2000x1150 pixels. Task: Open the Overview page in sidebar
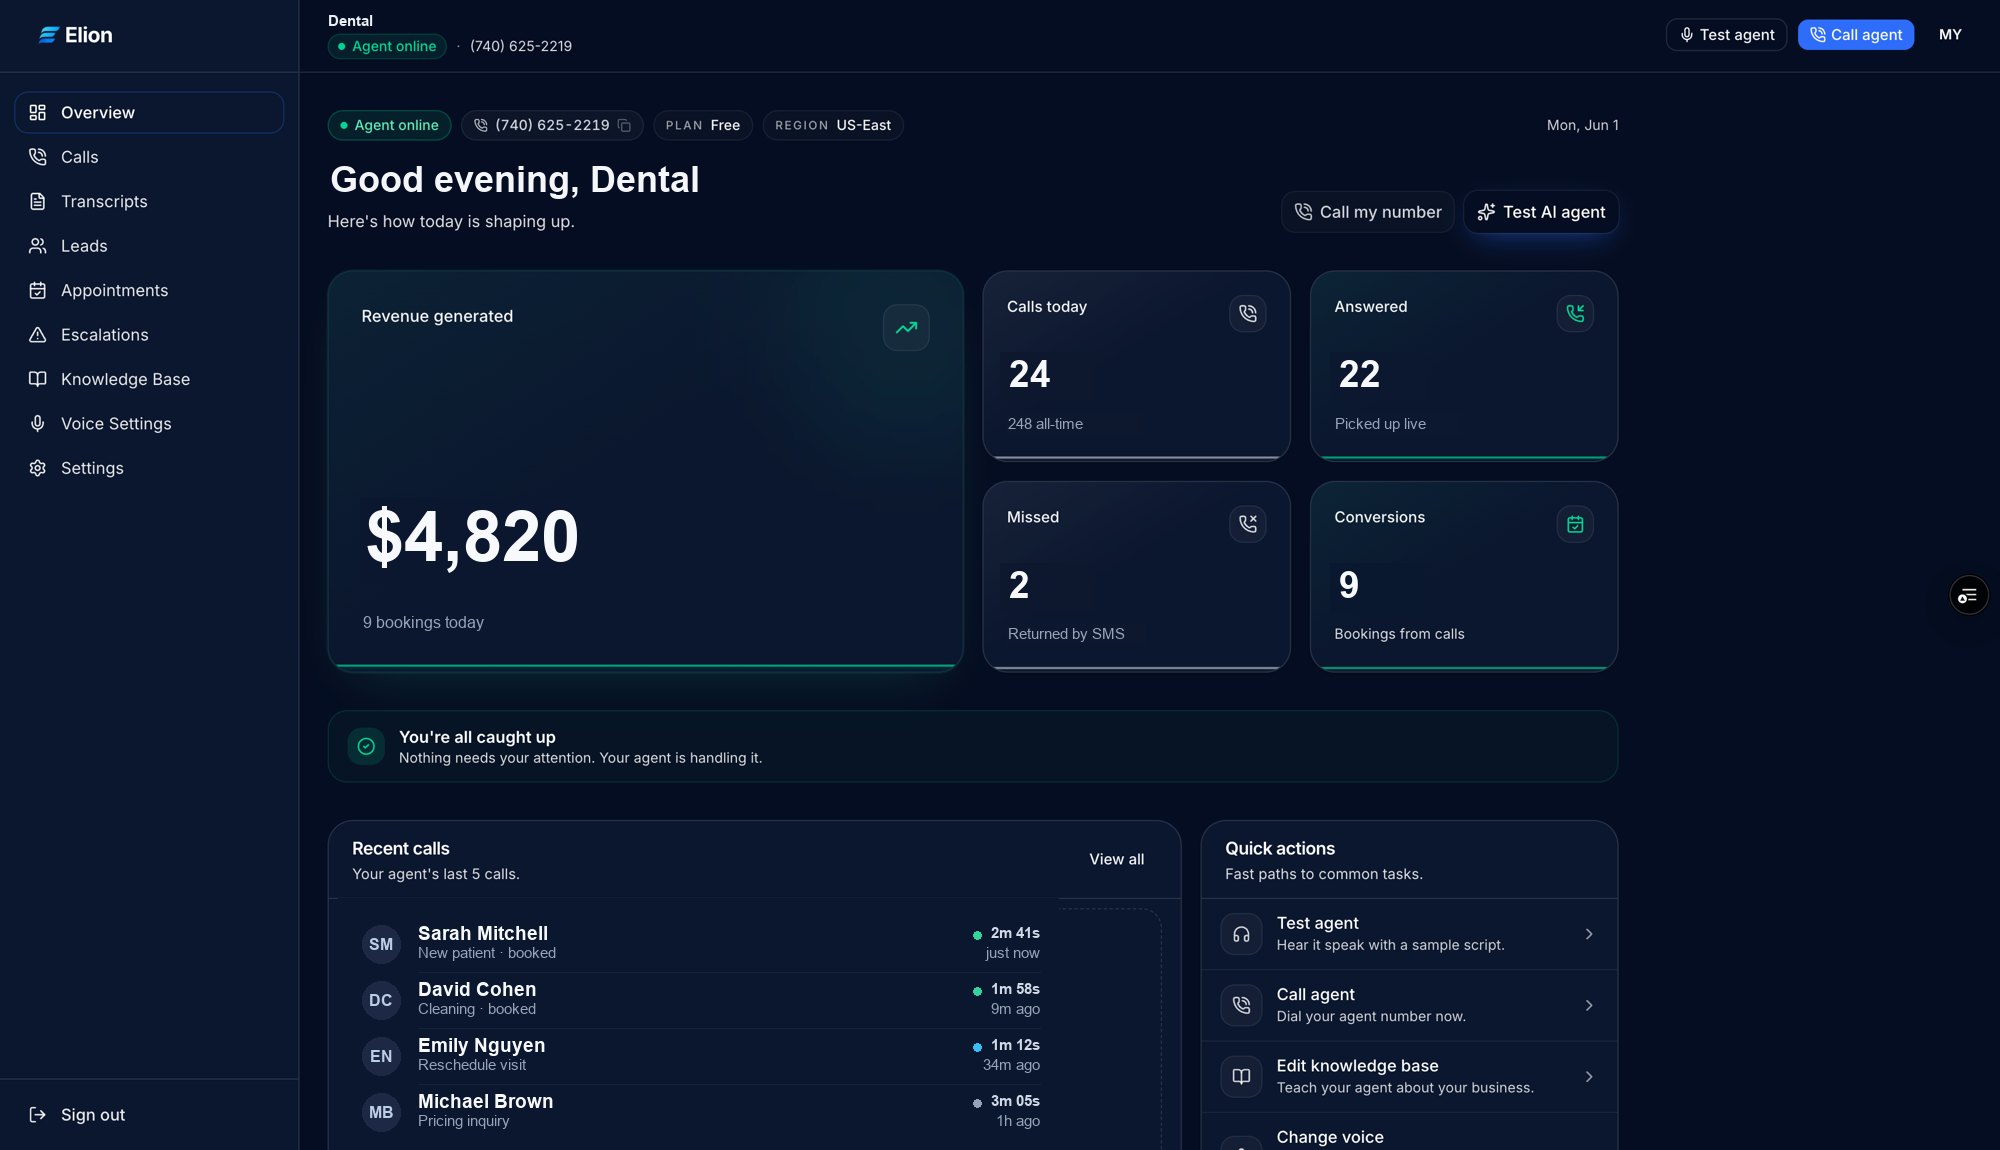pyautogui.click(x=149, y=113)
